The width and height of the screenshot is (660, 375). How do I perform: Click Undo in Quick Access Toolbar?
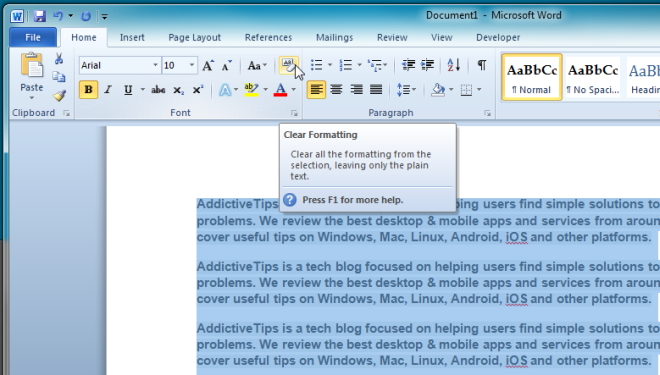[58, 16]
